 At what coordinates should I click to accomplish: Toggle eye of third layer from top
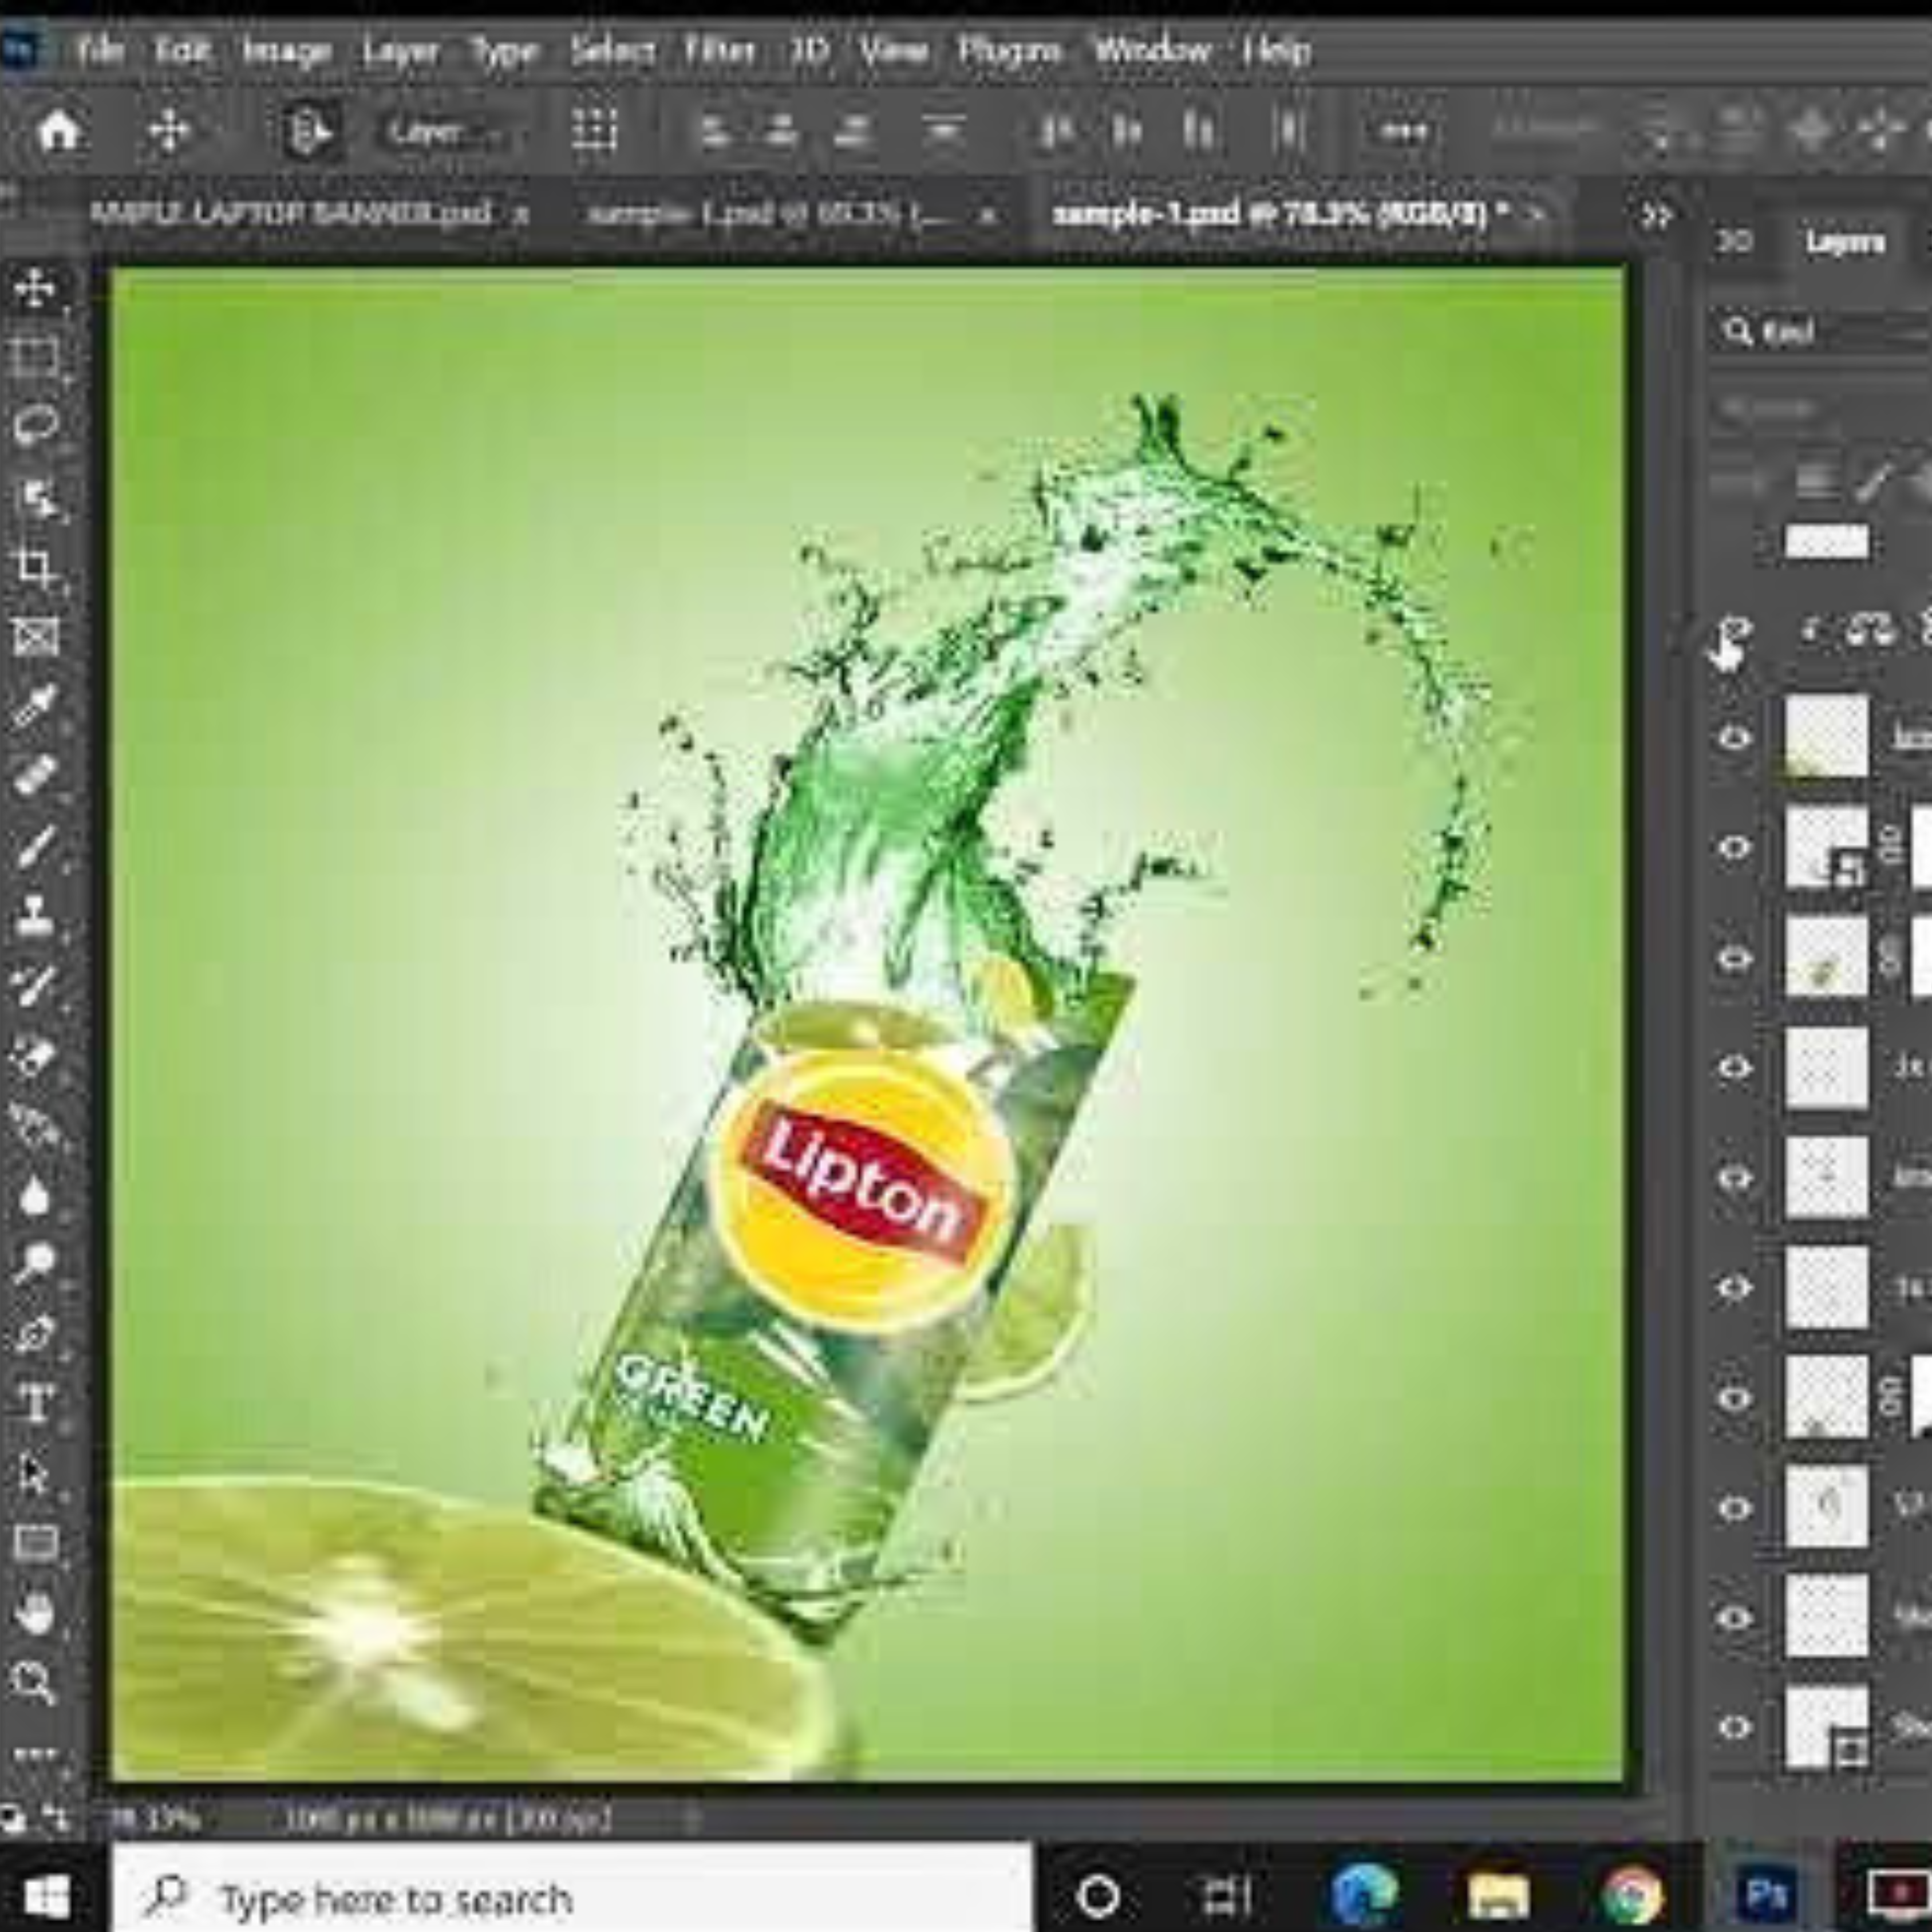point(1735,958)
